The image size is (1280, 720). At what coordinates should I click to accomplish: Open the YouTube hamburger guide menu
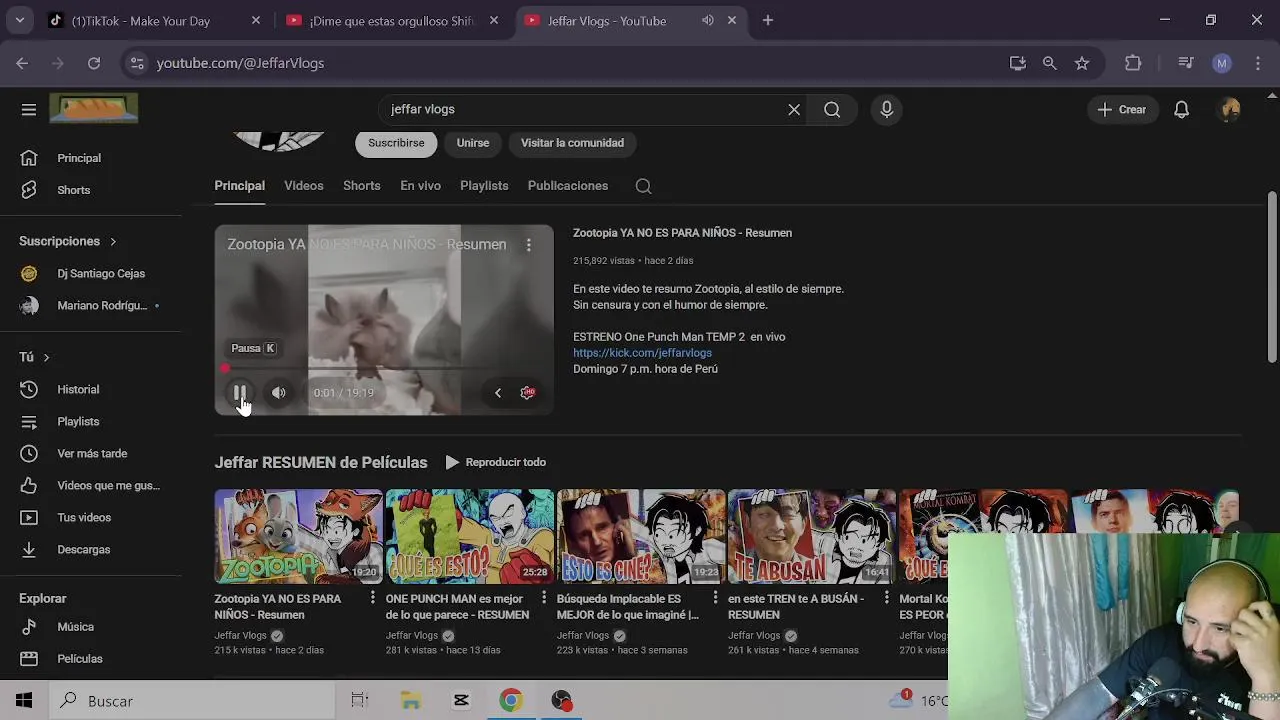point(29,110)
